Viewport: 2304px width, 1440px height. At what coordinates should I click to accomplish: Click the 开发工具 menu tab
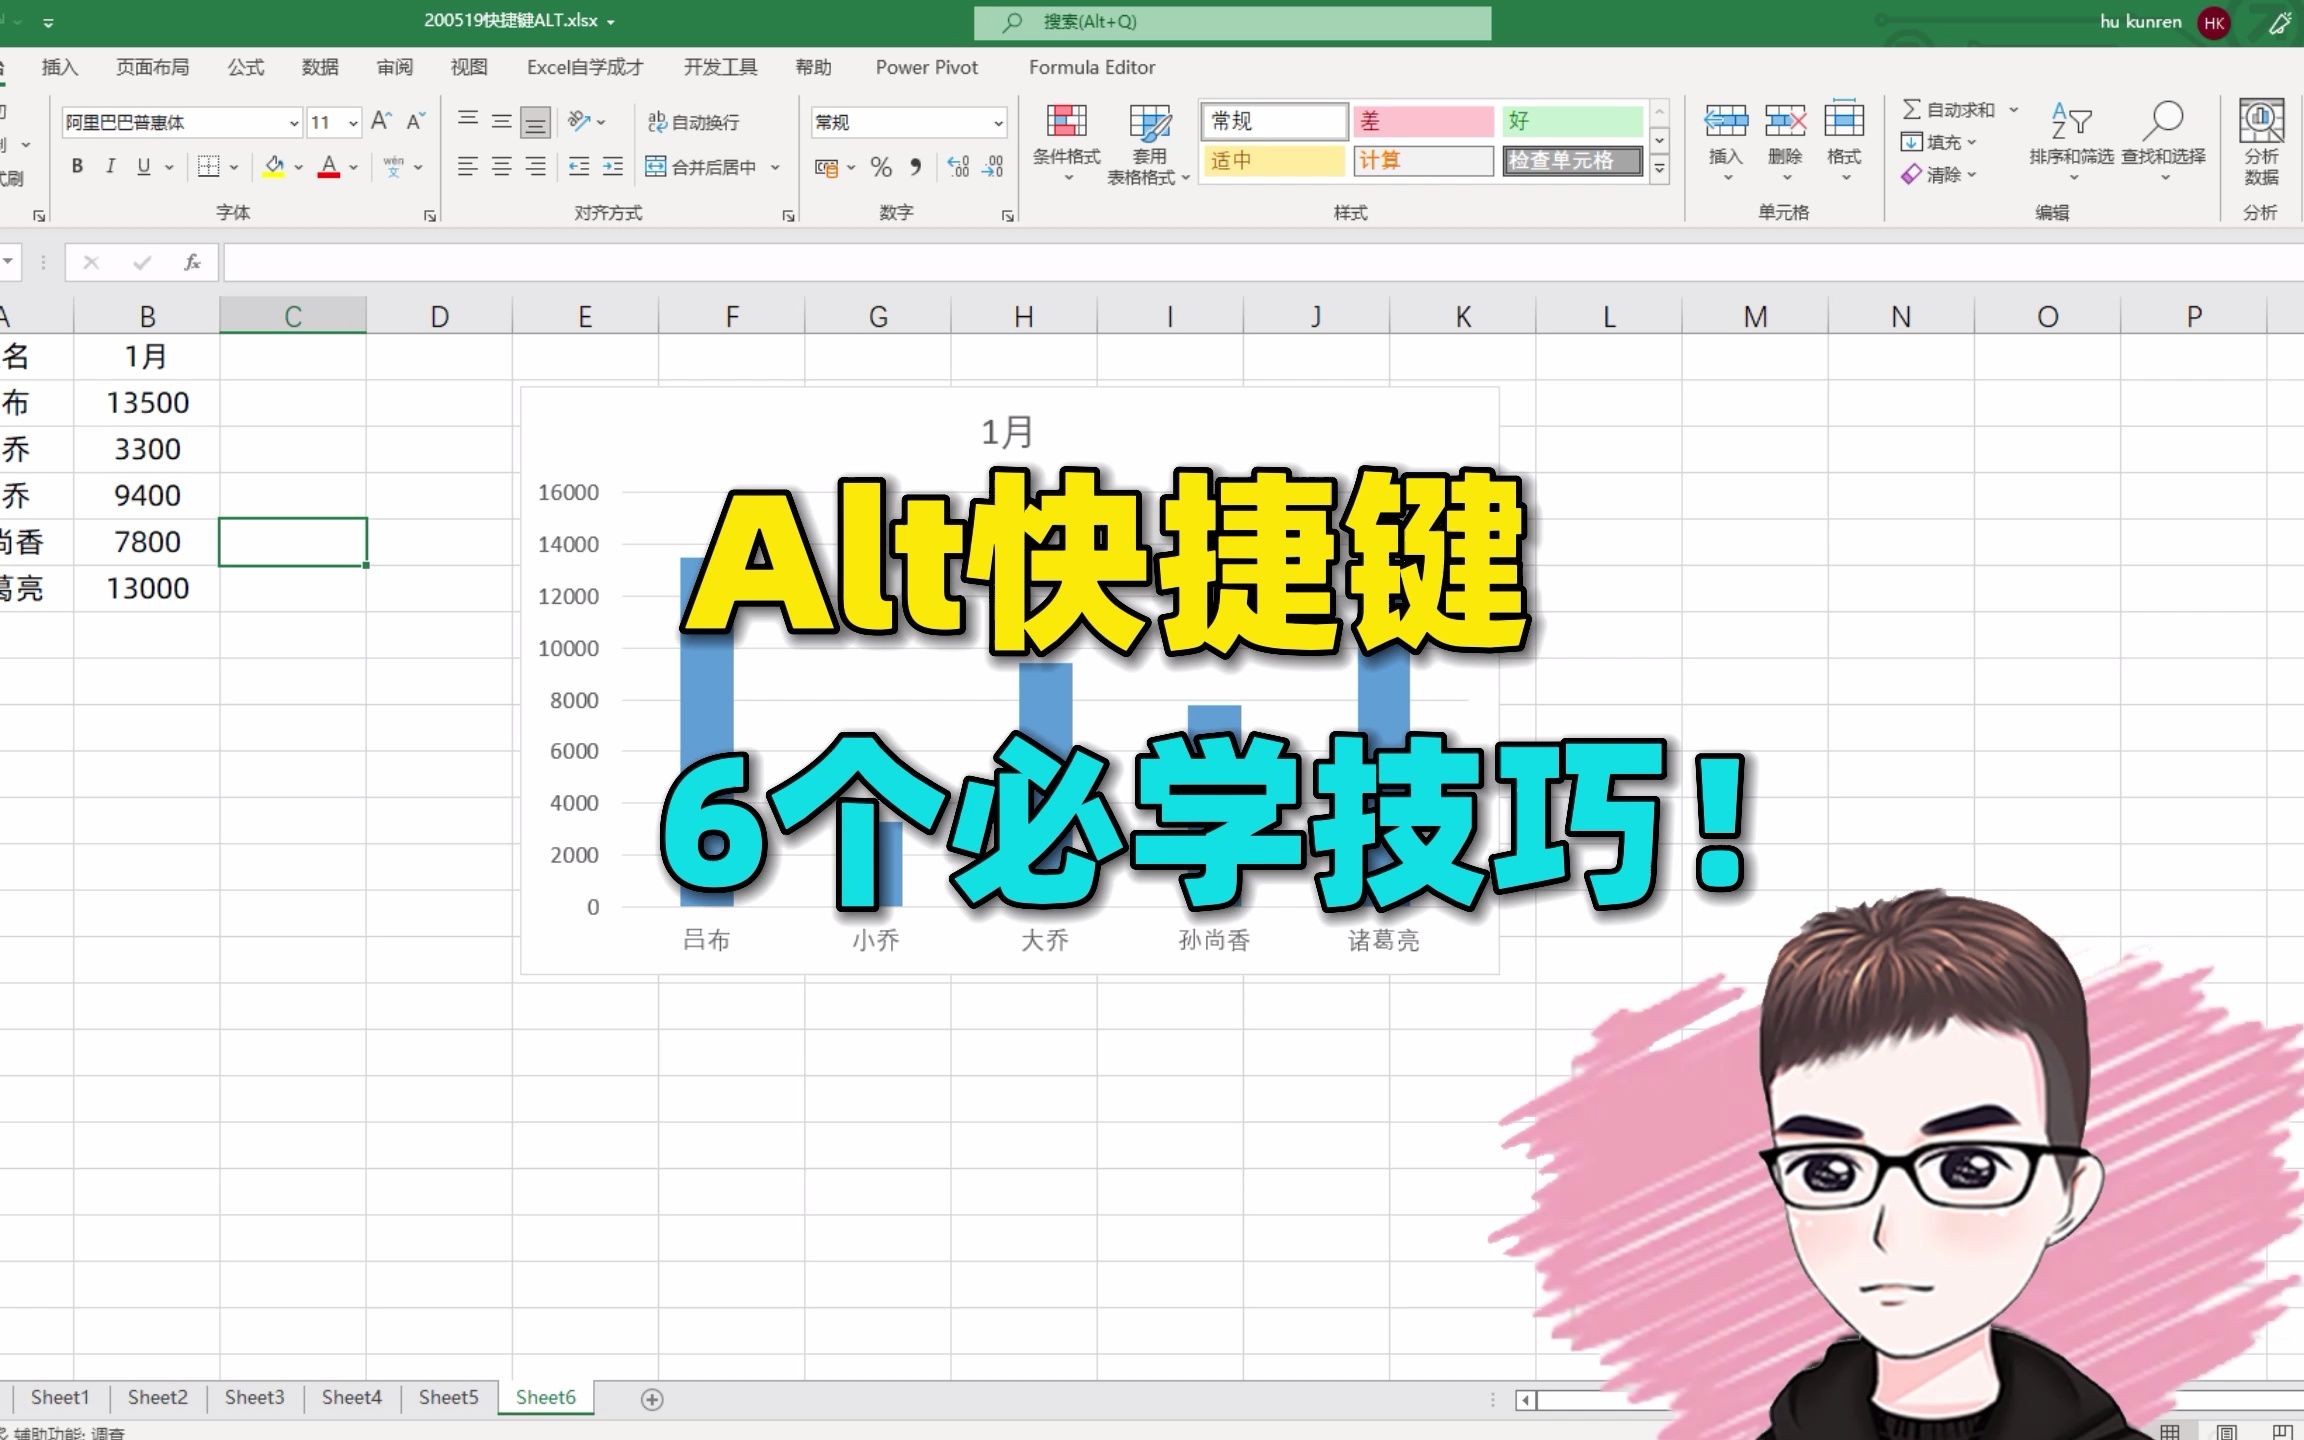723,66
